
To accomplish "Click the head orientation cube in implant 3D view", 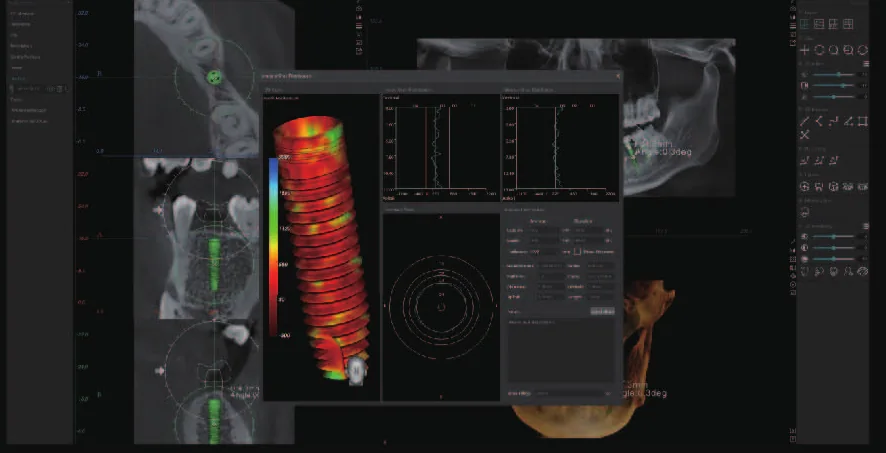I will 357,370.
